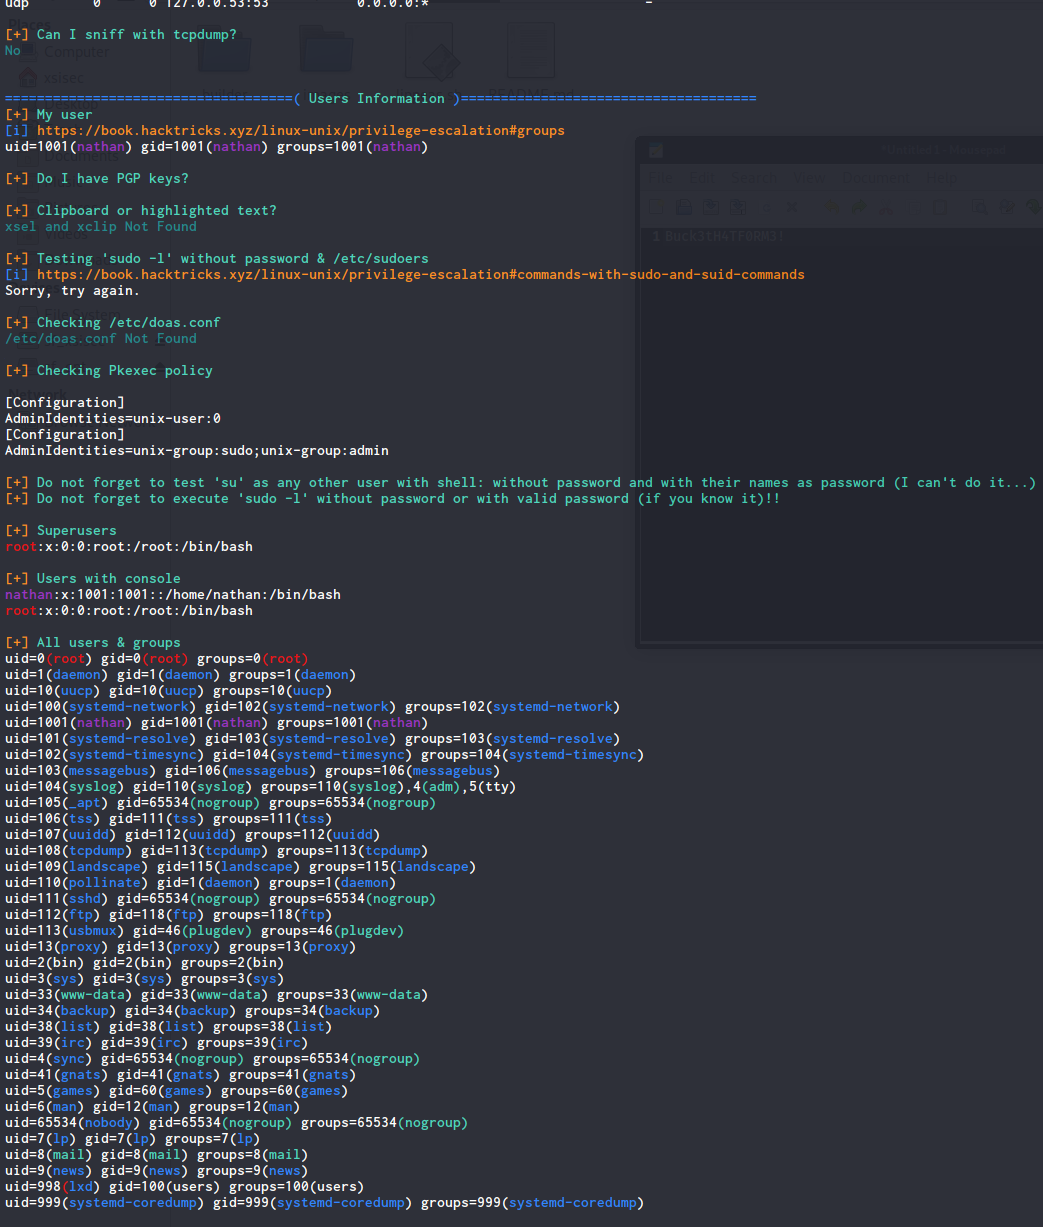Click the 'uid=100(systemd-network)' row
This screenshot has width=1043, height=1227.
pyautogui.click(x=313, y=707)
